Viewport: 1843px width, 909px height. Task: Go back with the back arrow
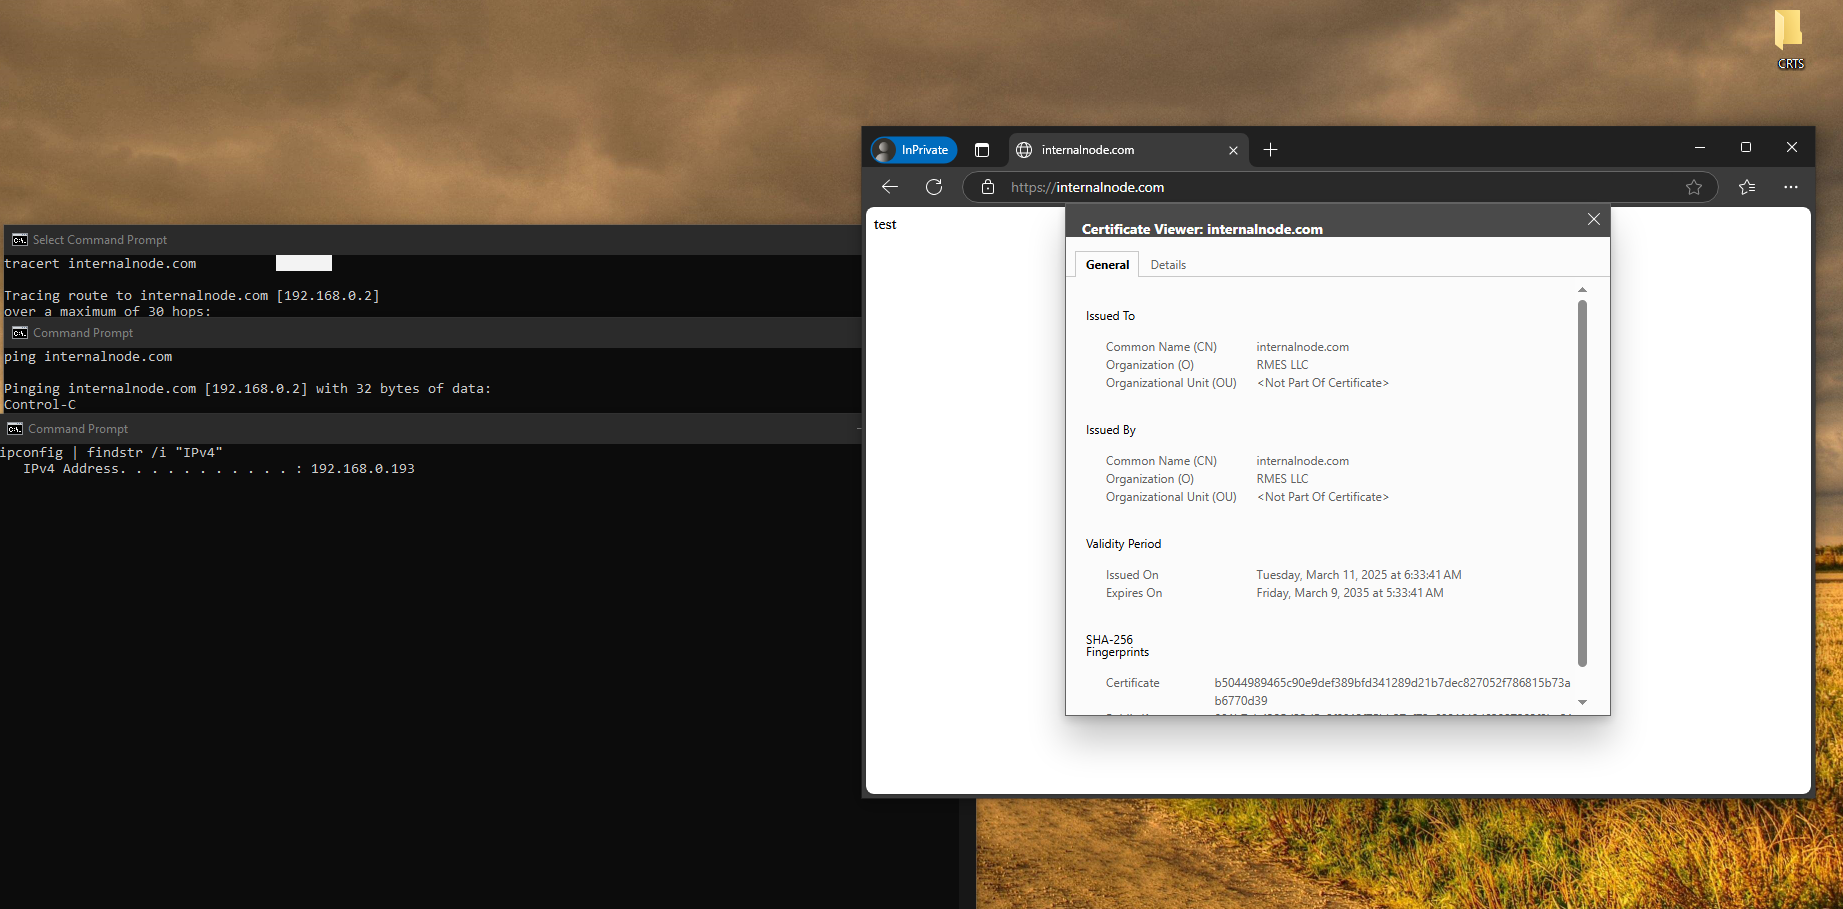[x=890, y=187]
